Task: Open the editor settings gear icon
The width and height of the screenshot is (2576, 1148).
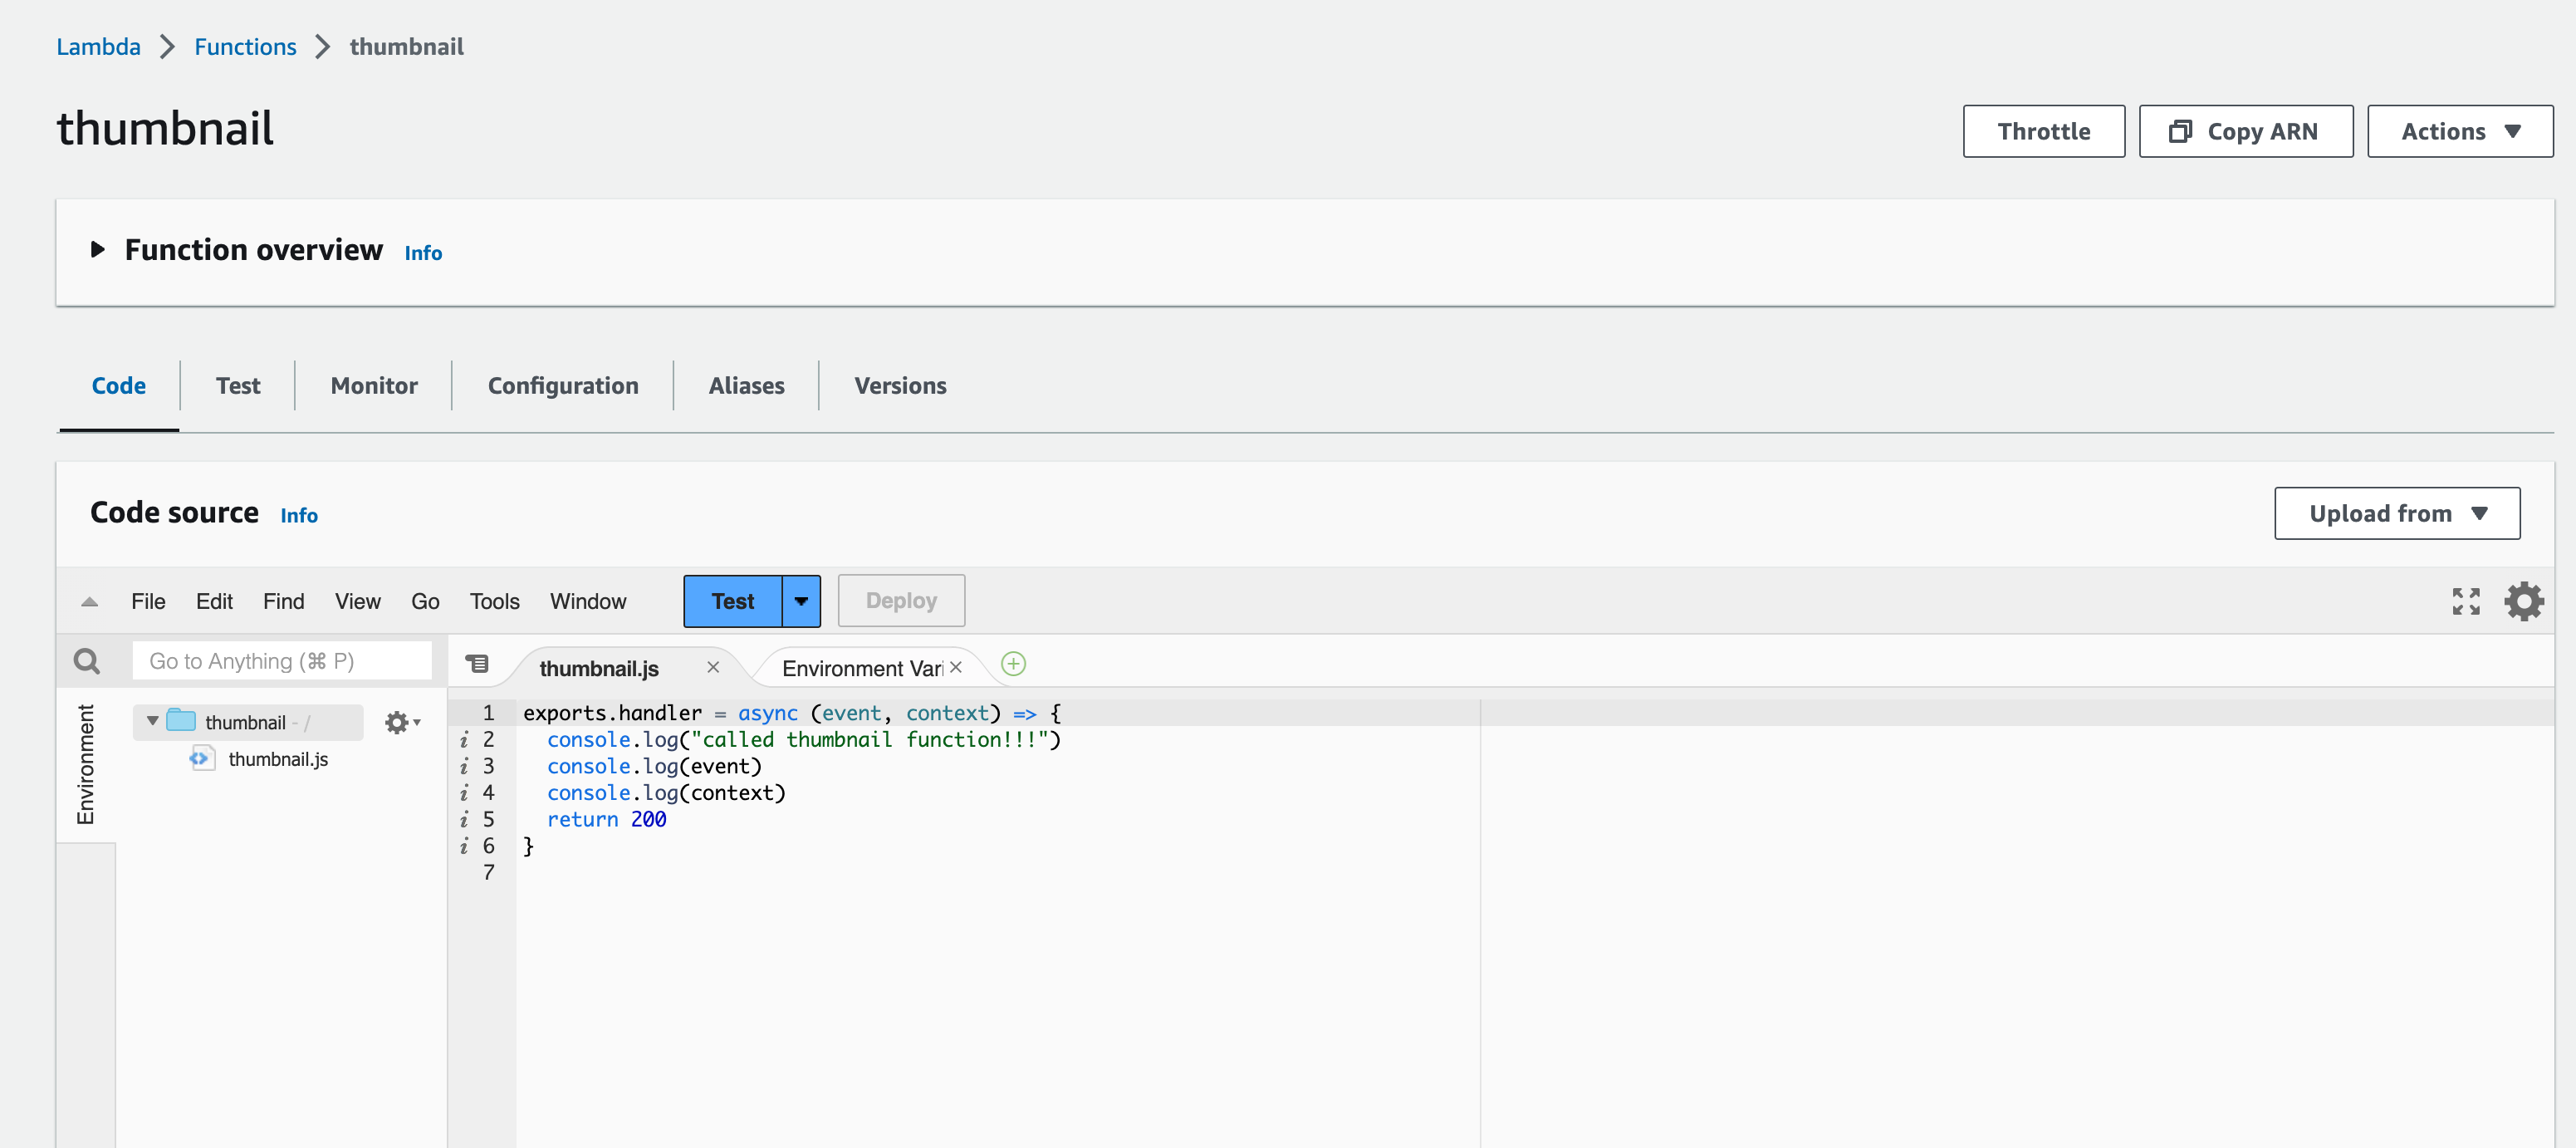Action: pyautogui.click(x=2523, y=601)
